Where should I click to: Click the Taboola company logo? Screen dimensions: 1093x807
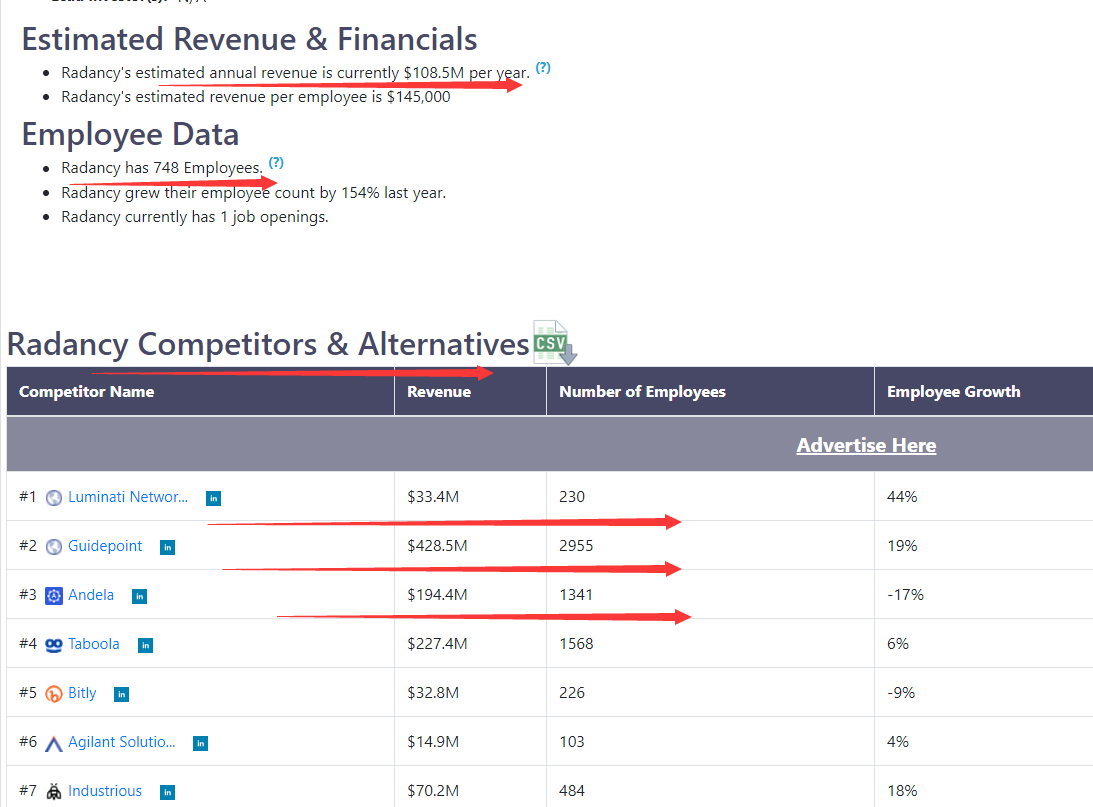click(54, 645)
